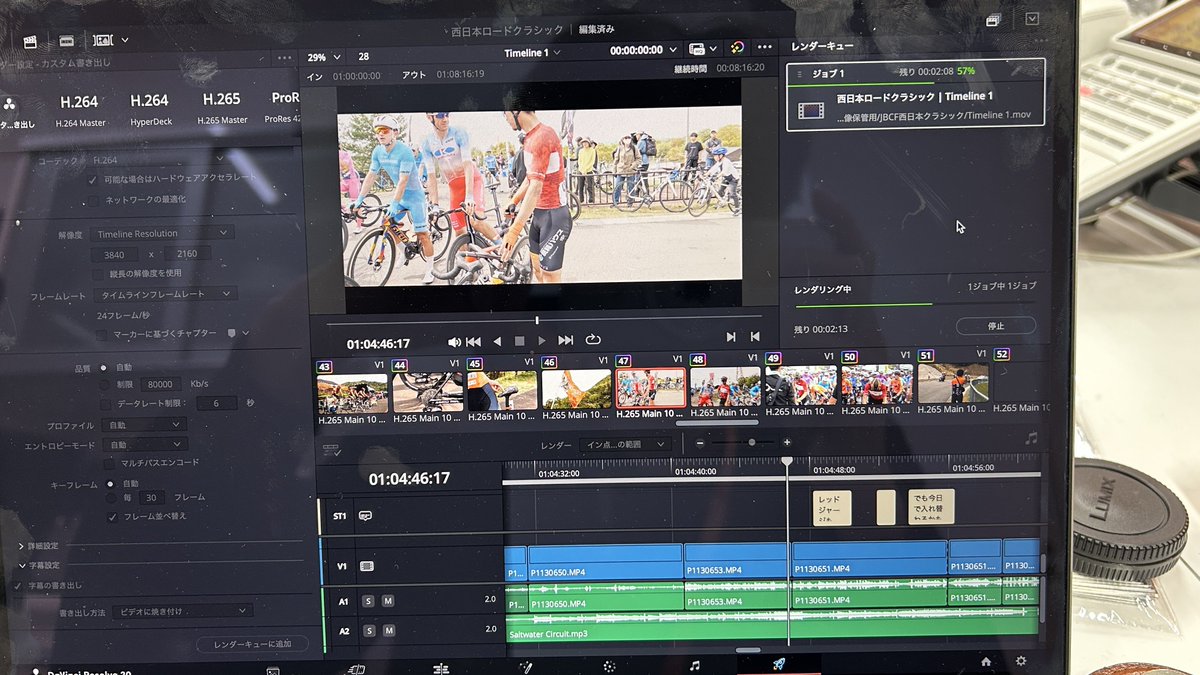
Task: Open the render settings panel icon
Action: pos(30,41)
